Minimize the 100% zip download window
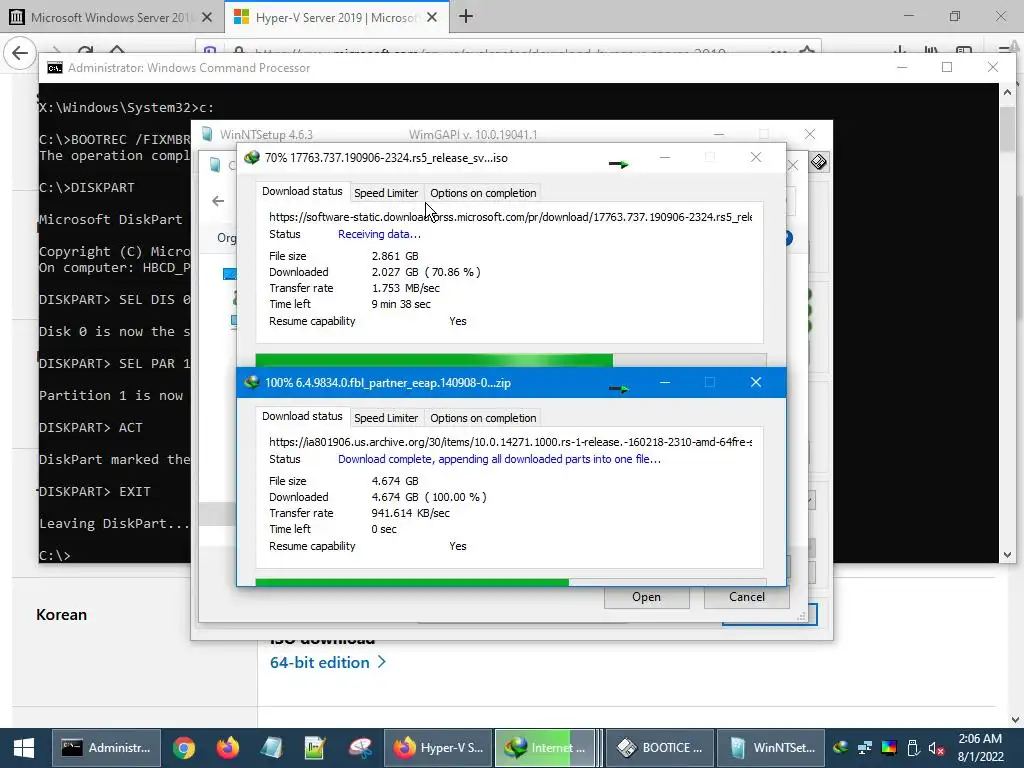This screenshot has width=1024, height=768. 665,382
